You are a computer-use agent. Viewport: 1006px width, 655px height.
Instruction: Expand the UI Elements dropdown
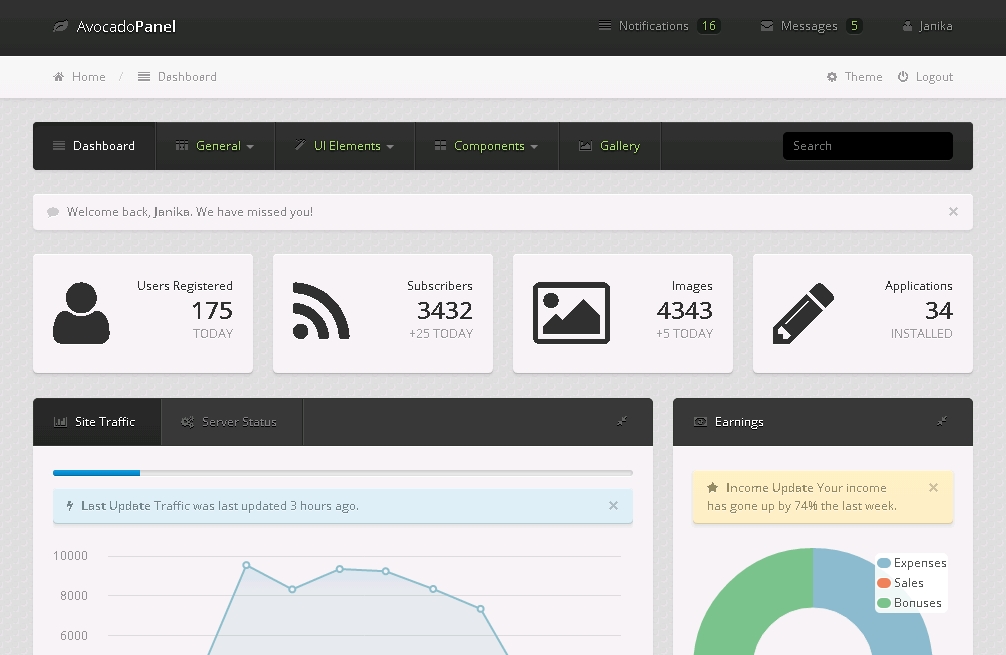(x=344, y=146)
